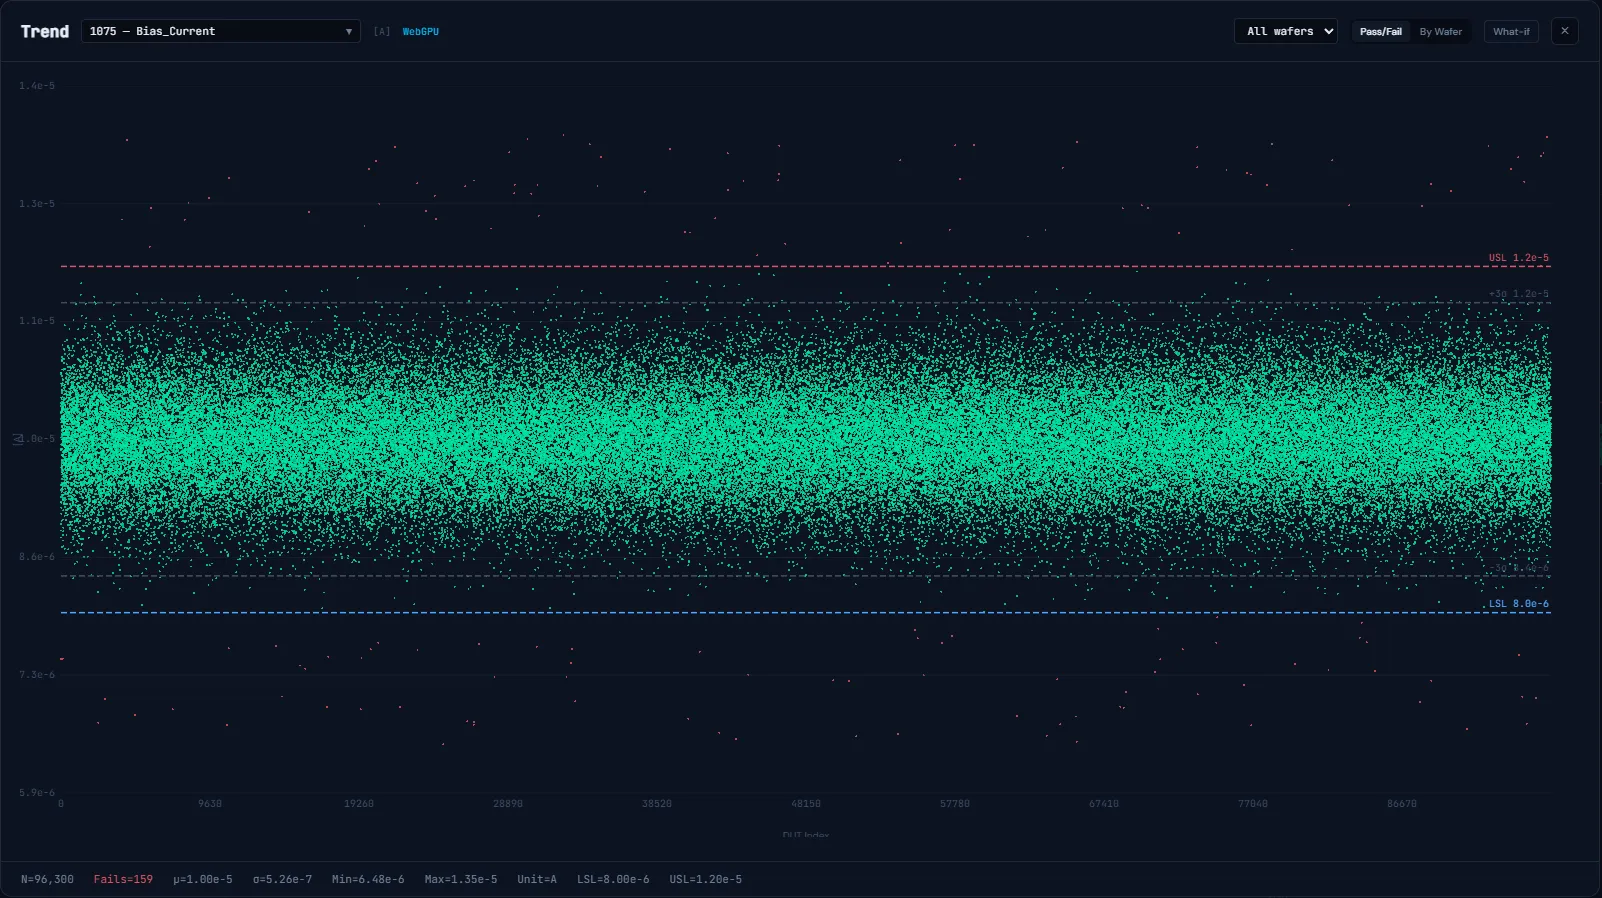Open the What-if analysis

(x=1511, y=31)
